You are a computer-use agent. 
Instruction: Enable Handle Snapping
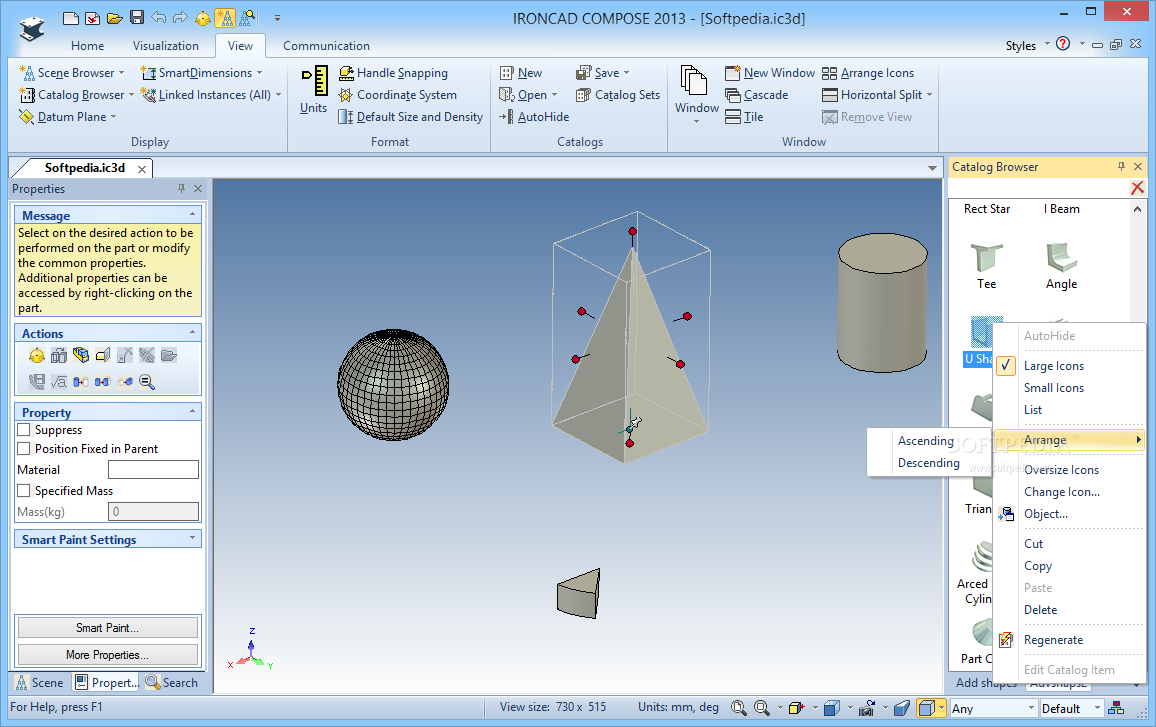394,73
